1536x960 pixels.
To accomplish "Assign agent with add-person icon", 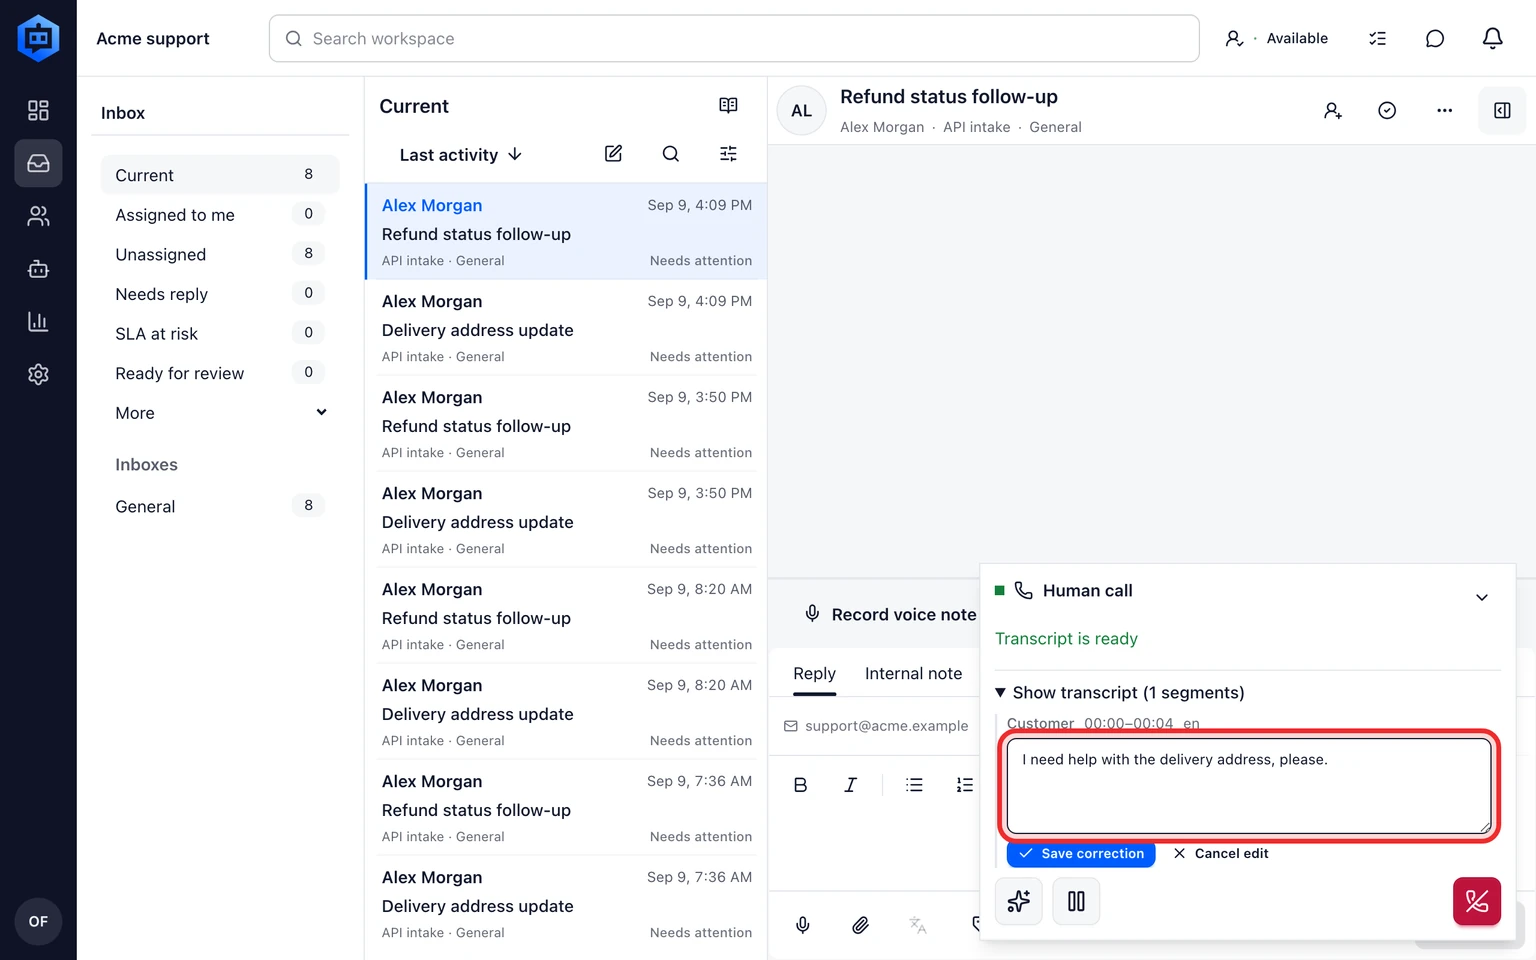I will coord(1332,111).
